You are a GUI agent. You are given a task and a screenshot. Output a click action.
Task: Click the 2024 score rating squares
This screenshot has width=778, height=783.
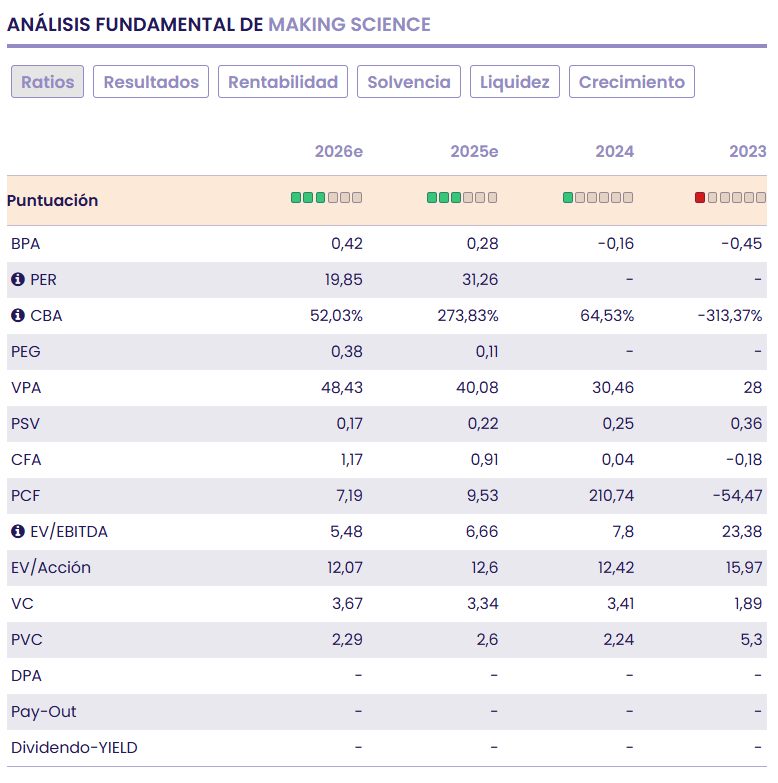click(598, 198)
